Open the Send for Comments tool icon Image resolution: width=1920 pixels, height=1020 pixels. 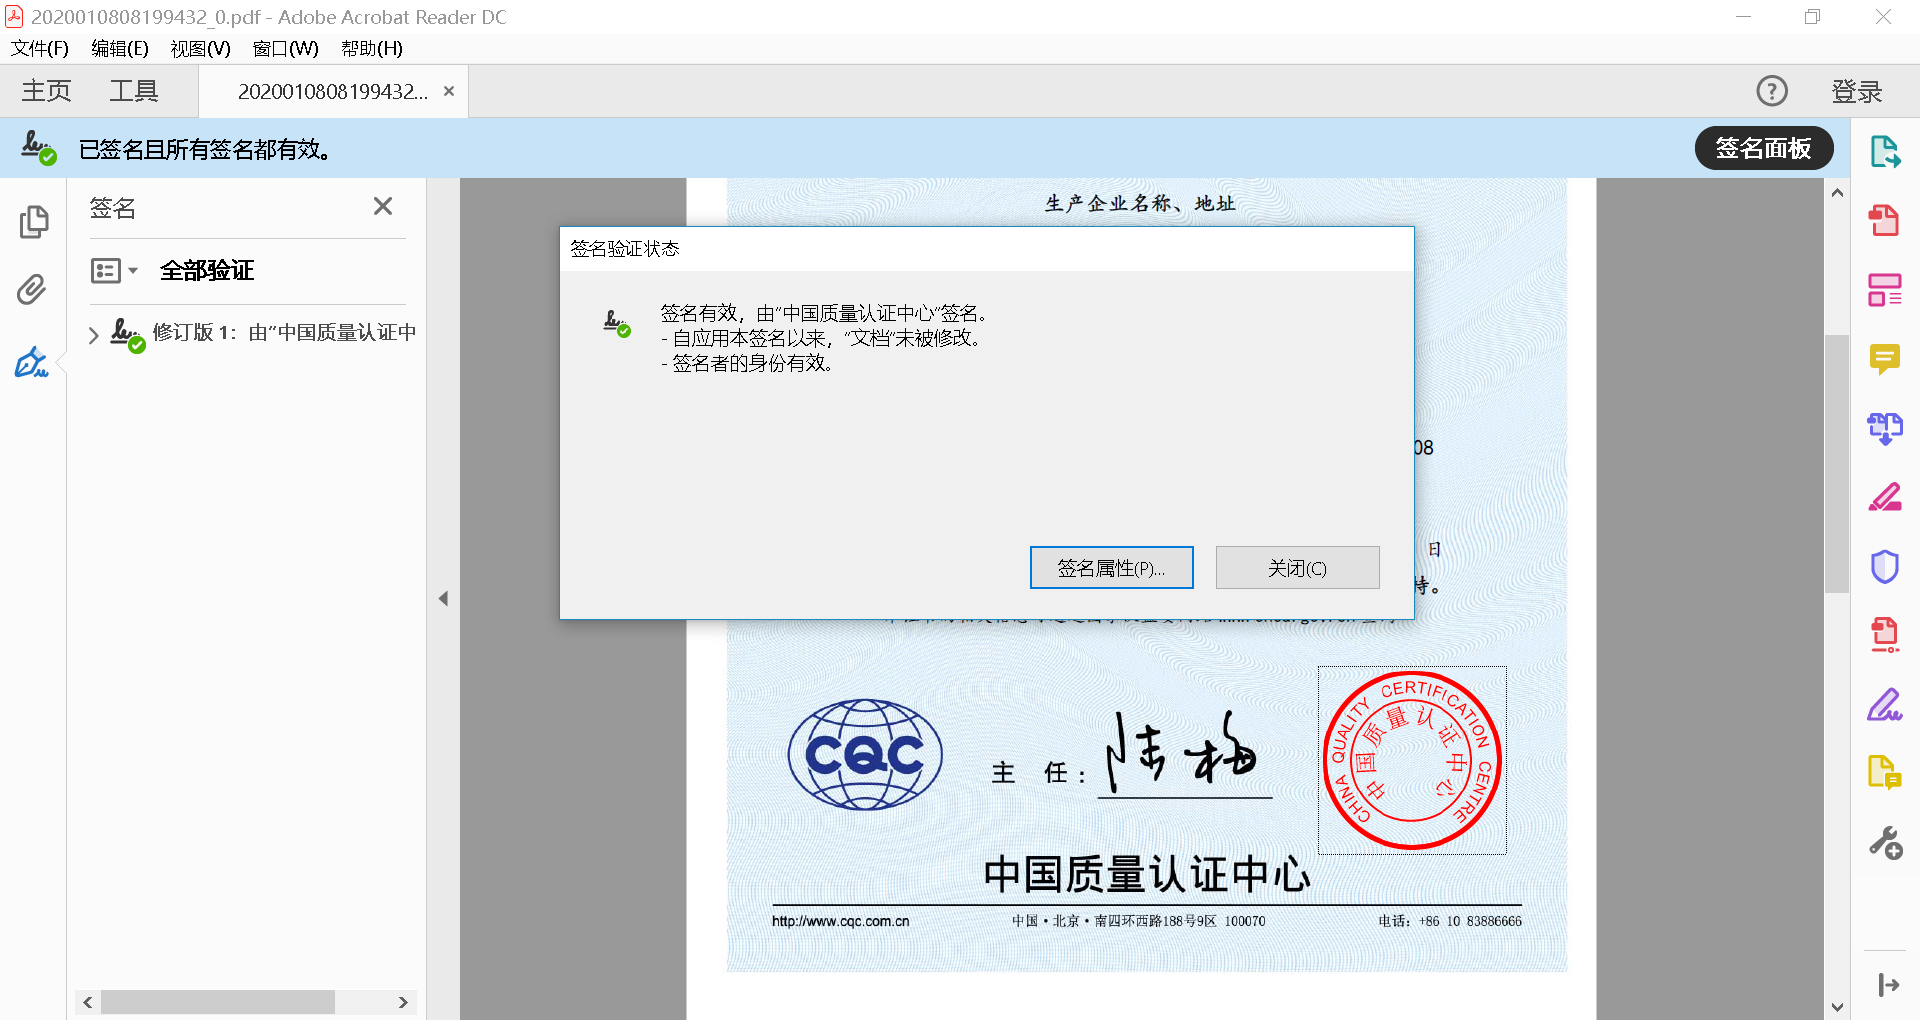point(1885,772)
